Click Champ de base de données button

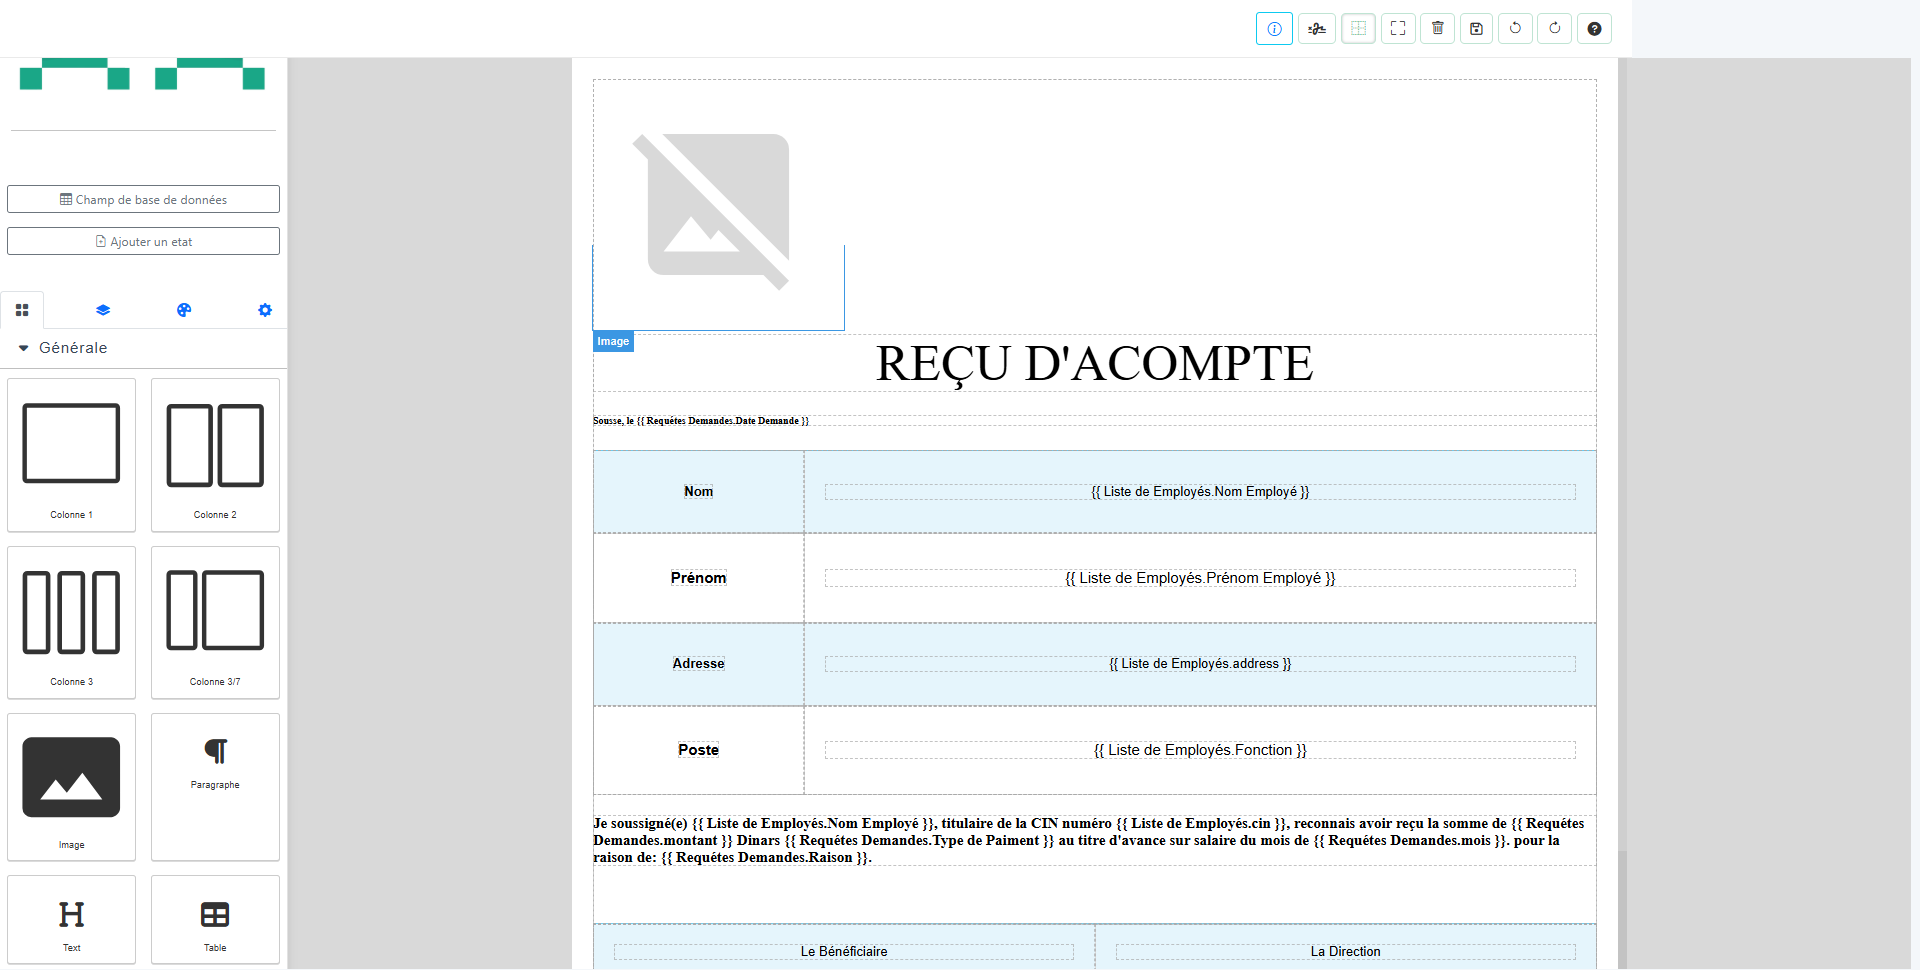point(143,199)
